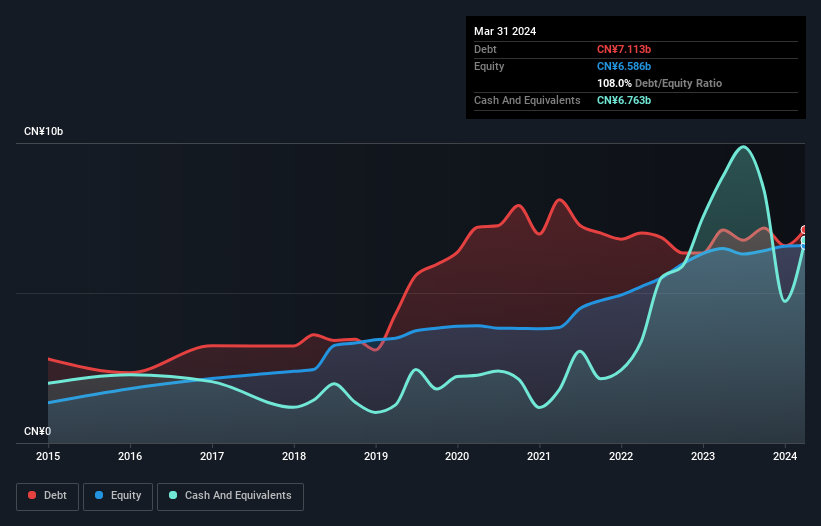Click the CN¥7.113b debt value
This screenshot has width=821, height=526.
click(x=624, y=49)
